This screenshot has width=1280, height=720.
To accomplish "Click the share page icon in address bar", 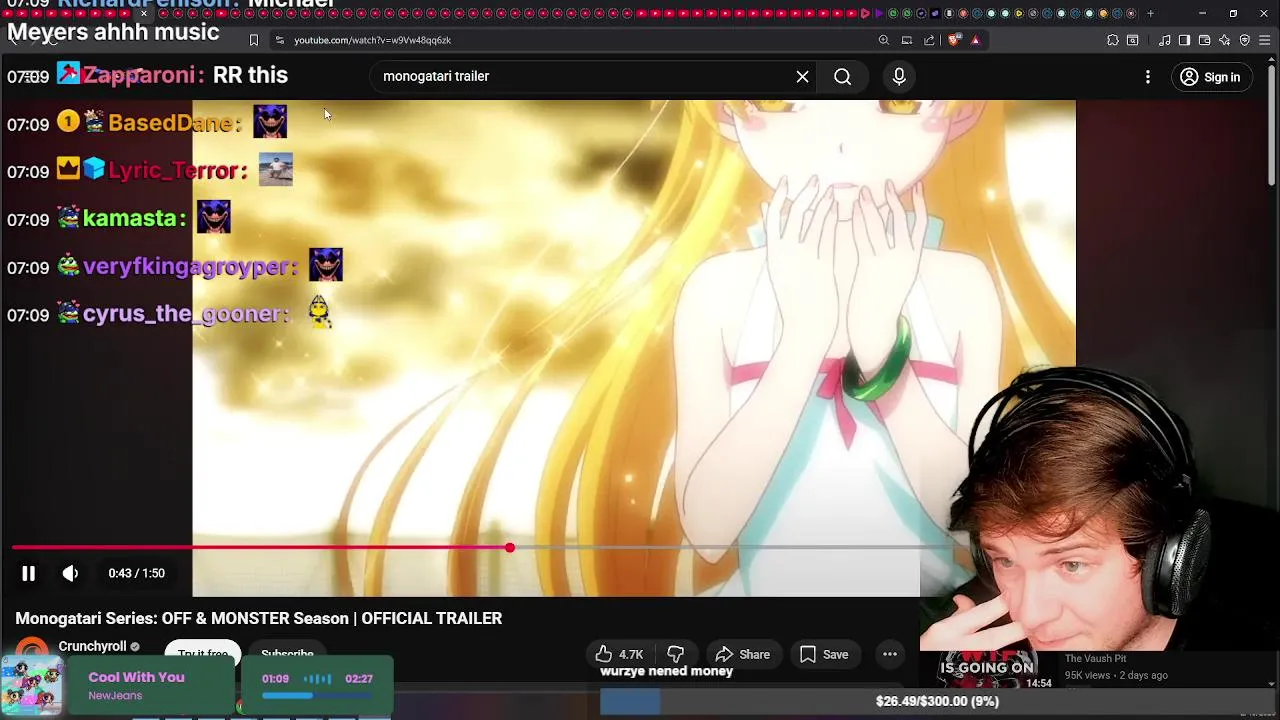I will coord(929,40).
